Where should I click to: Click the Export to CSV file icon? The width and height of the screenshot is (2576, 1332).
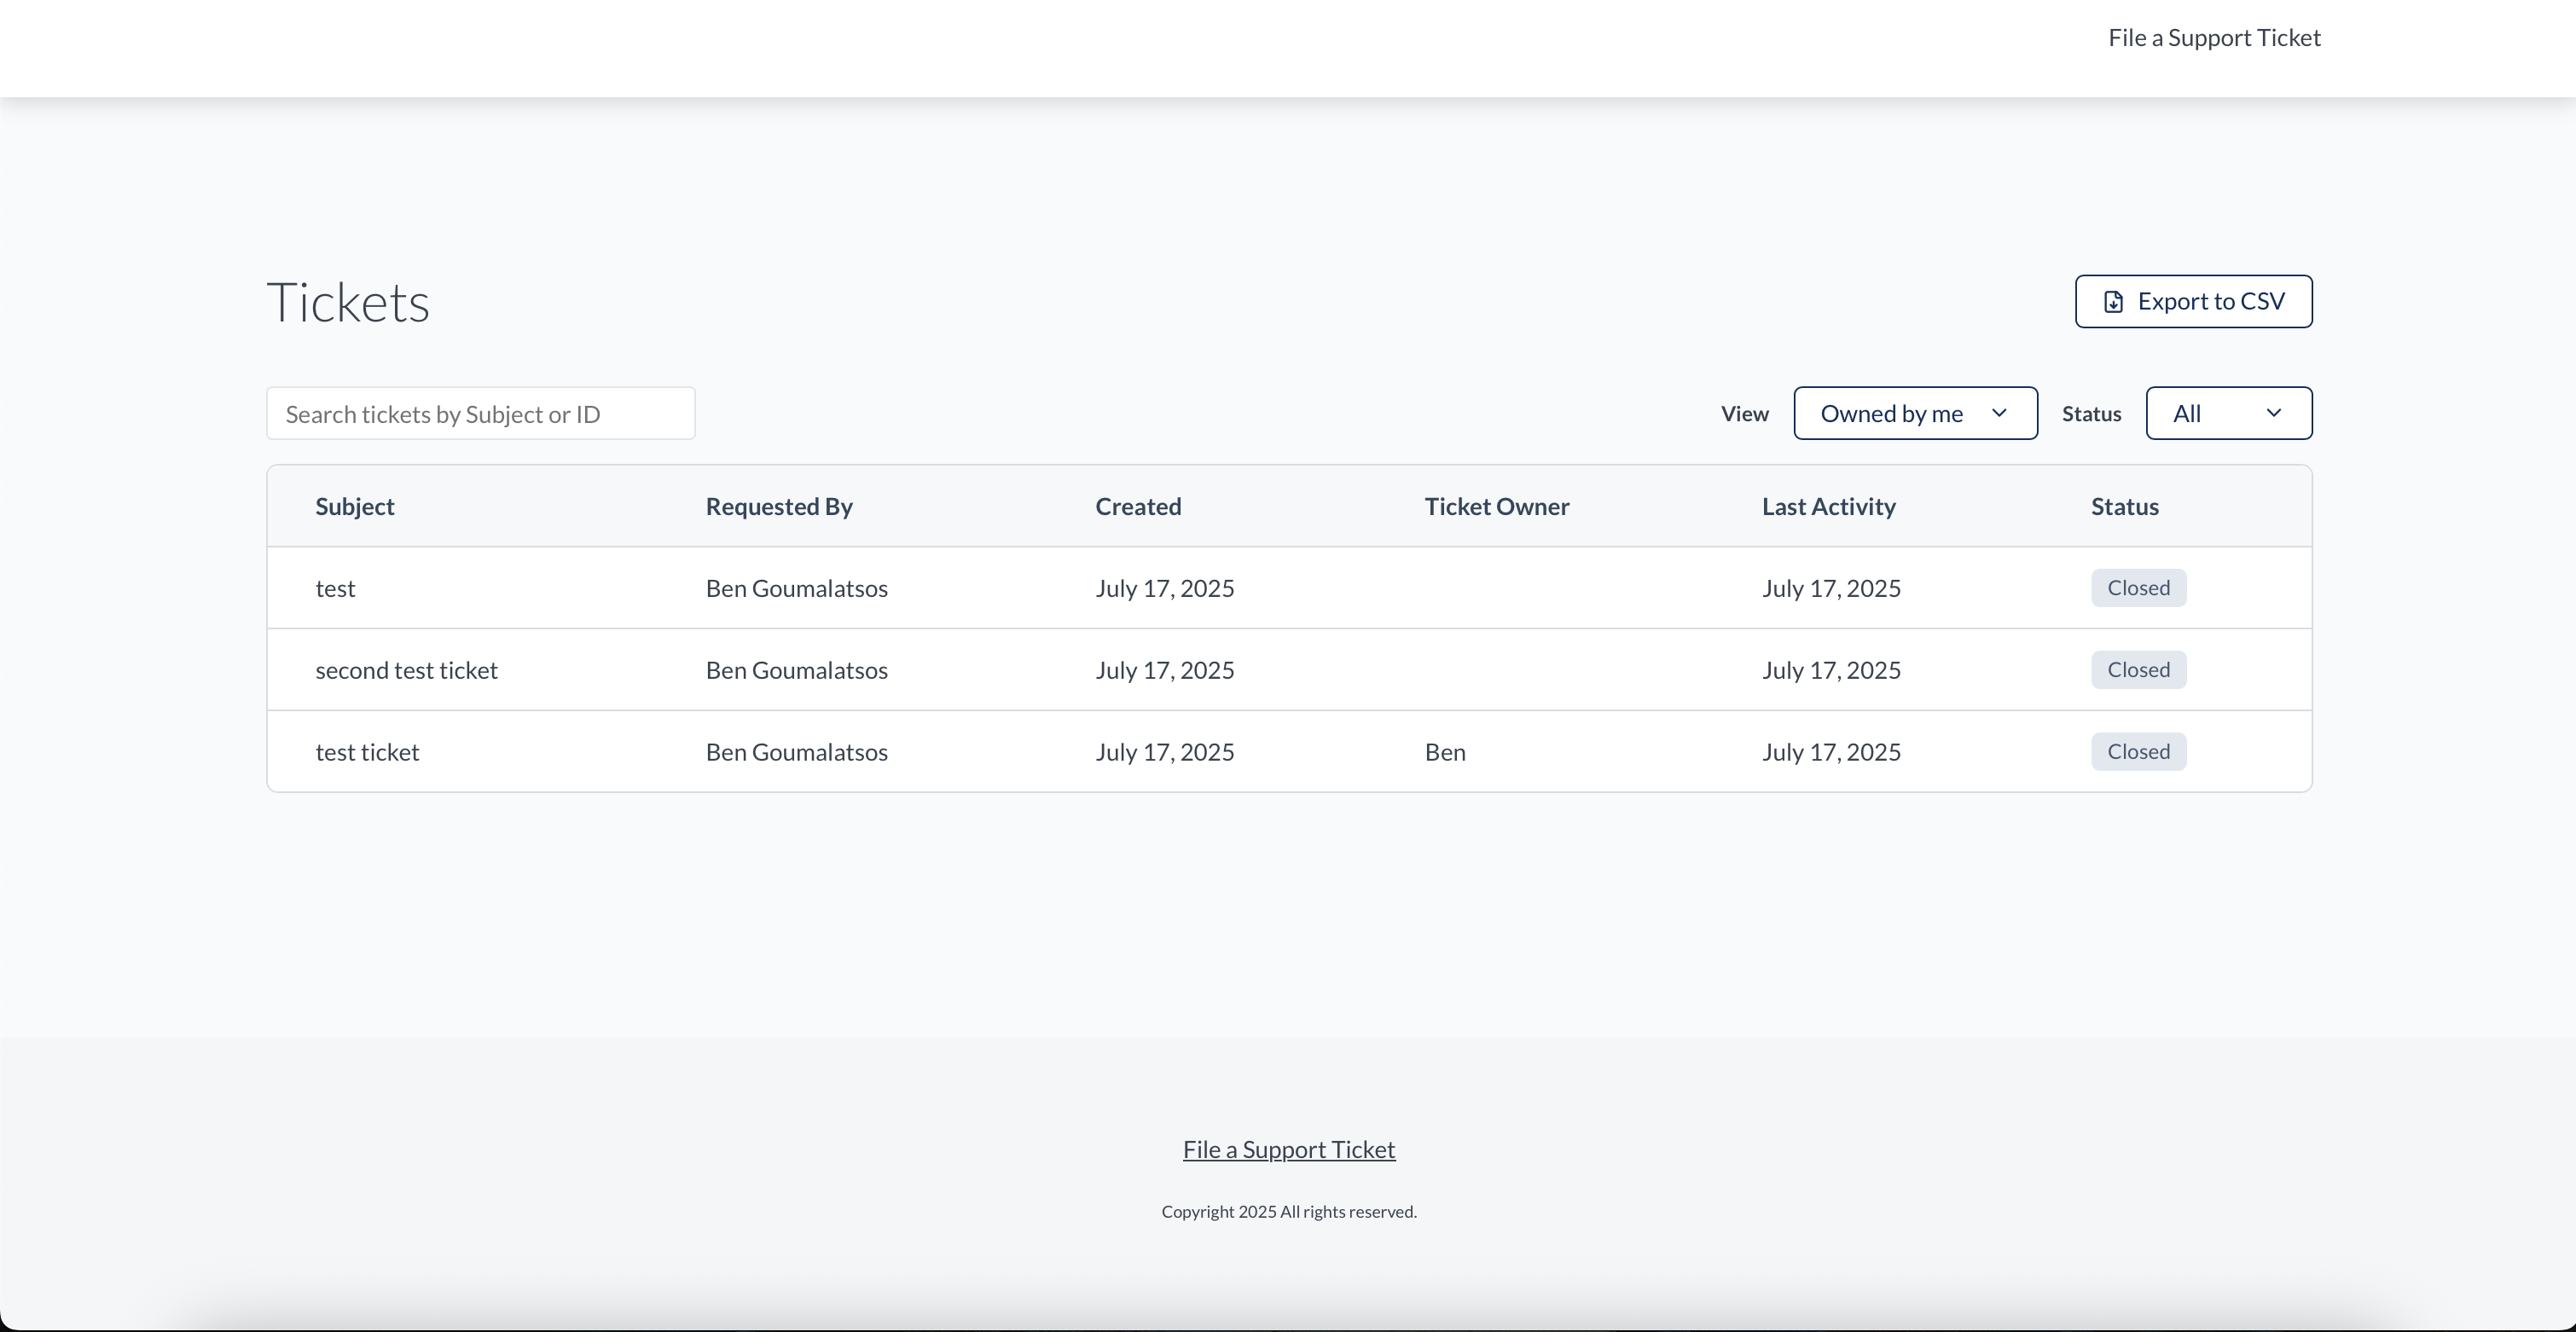pos(2113,302)
